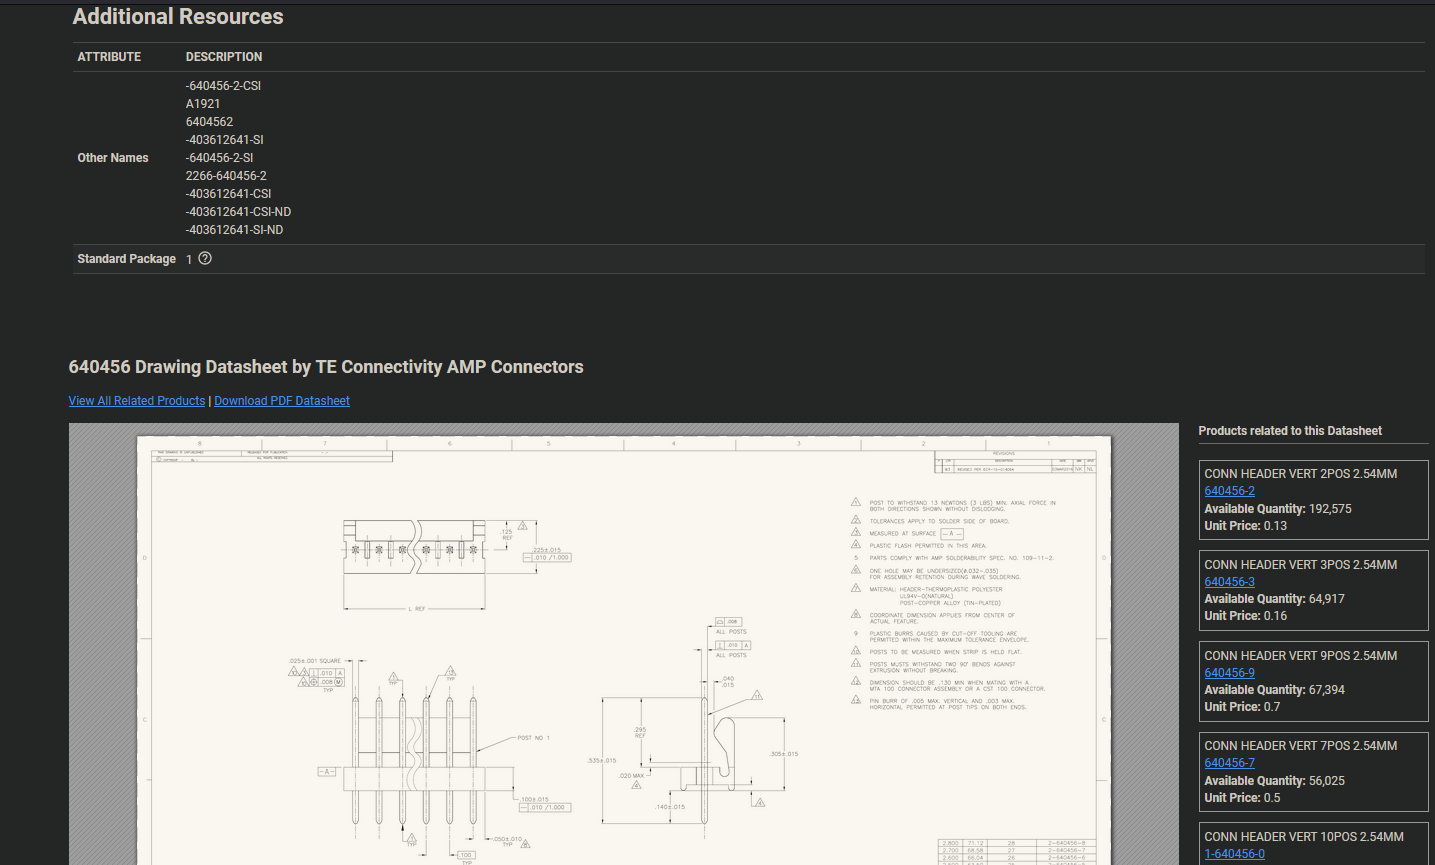Open the Standard Package help icon
Viewport: 1435px width, 865px height.
pos(204,258)
